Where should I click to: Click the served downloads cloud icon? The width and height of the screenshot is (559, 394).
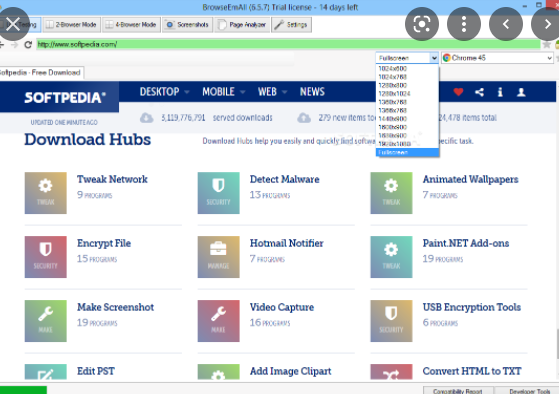[147, 118]
